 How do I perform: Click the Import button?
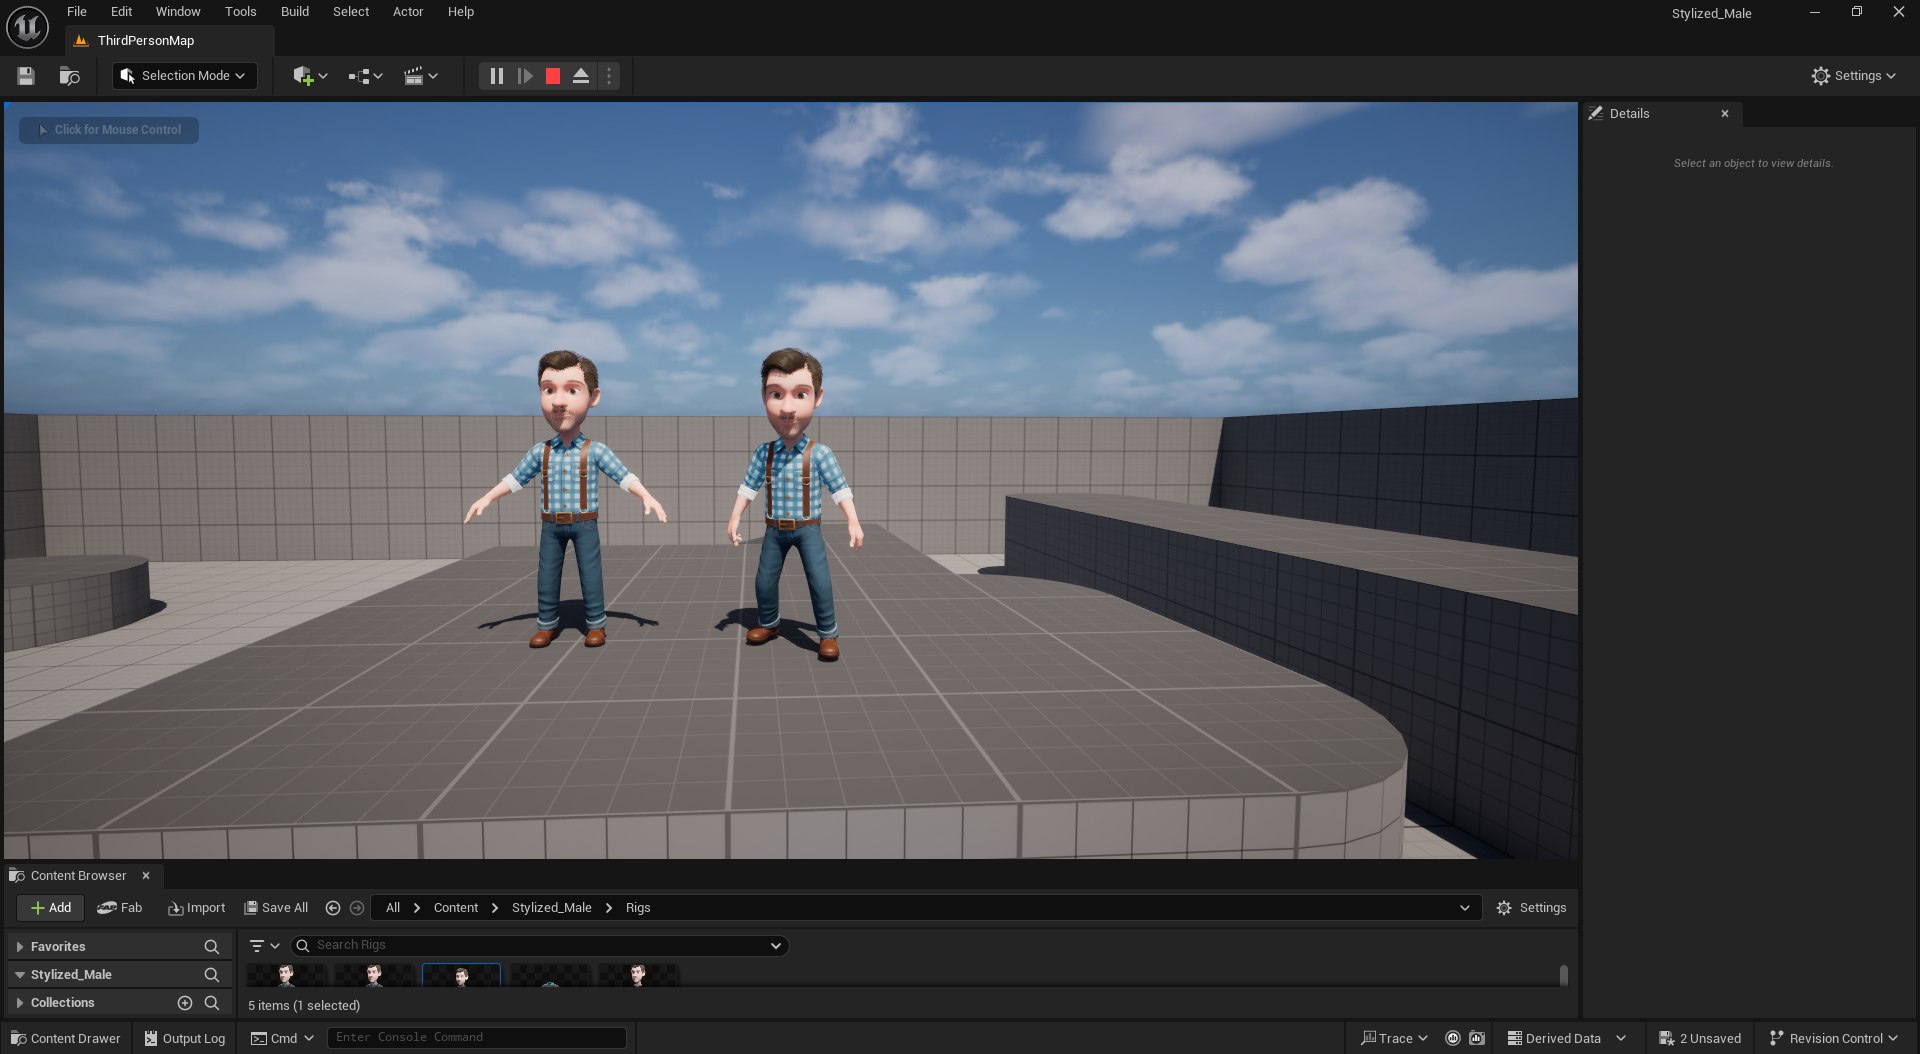coord(196,908)
